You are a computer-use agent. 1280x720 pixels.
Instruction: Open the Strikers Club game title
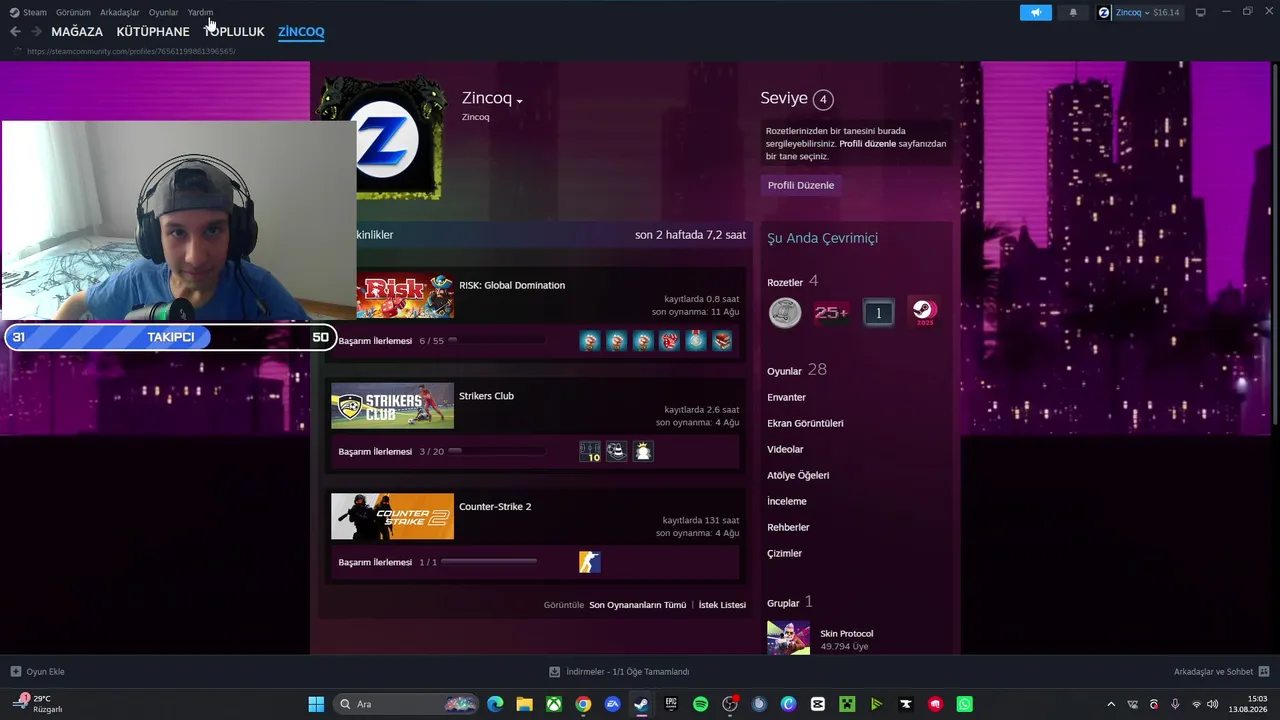click(x=487, y=396)
